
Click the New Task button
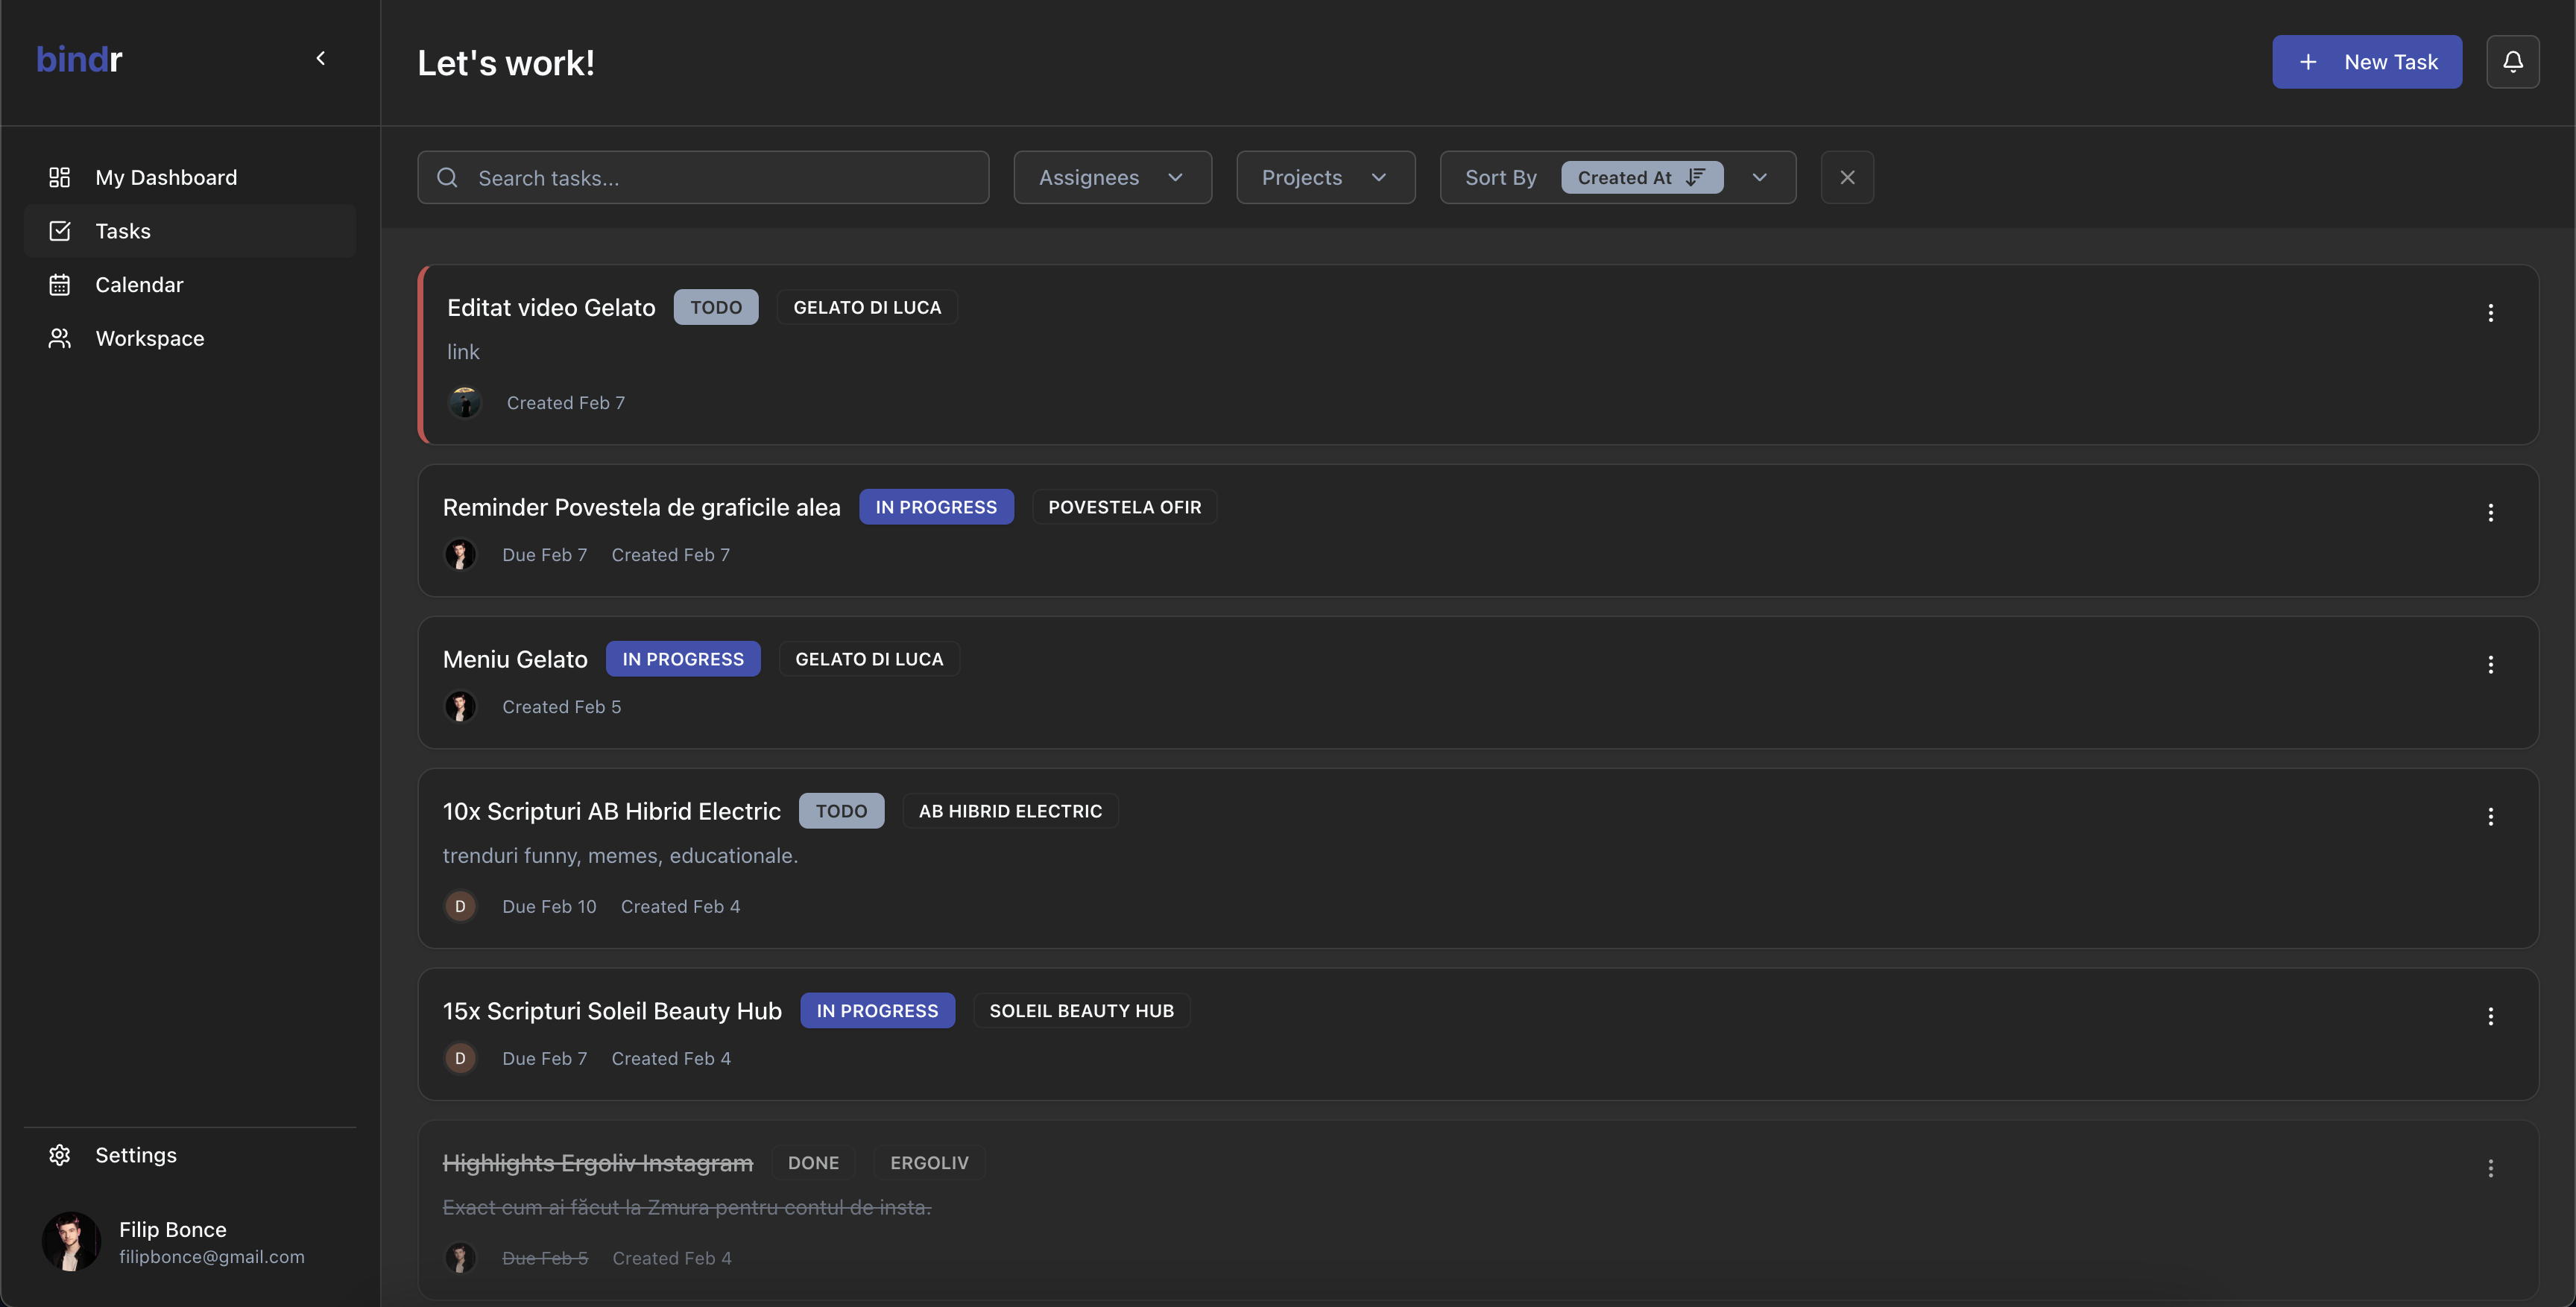[2366, 62]
